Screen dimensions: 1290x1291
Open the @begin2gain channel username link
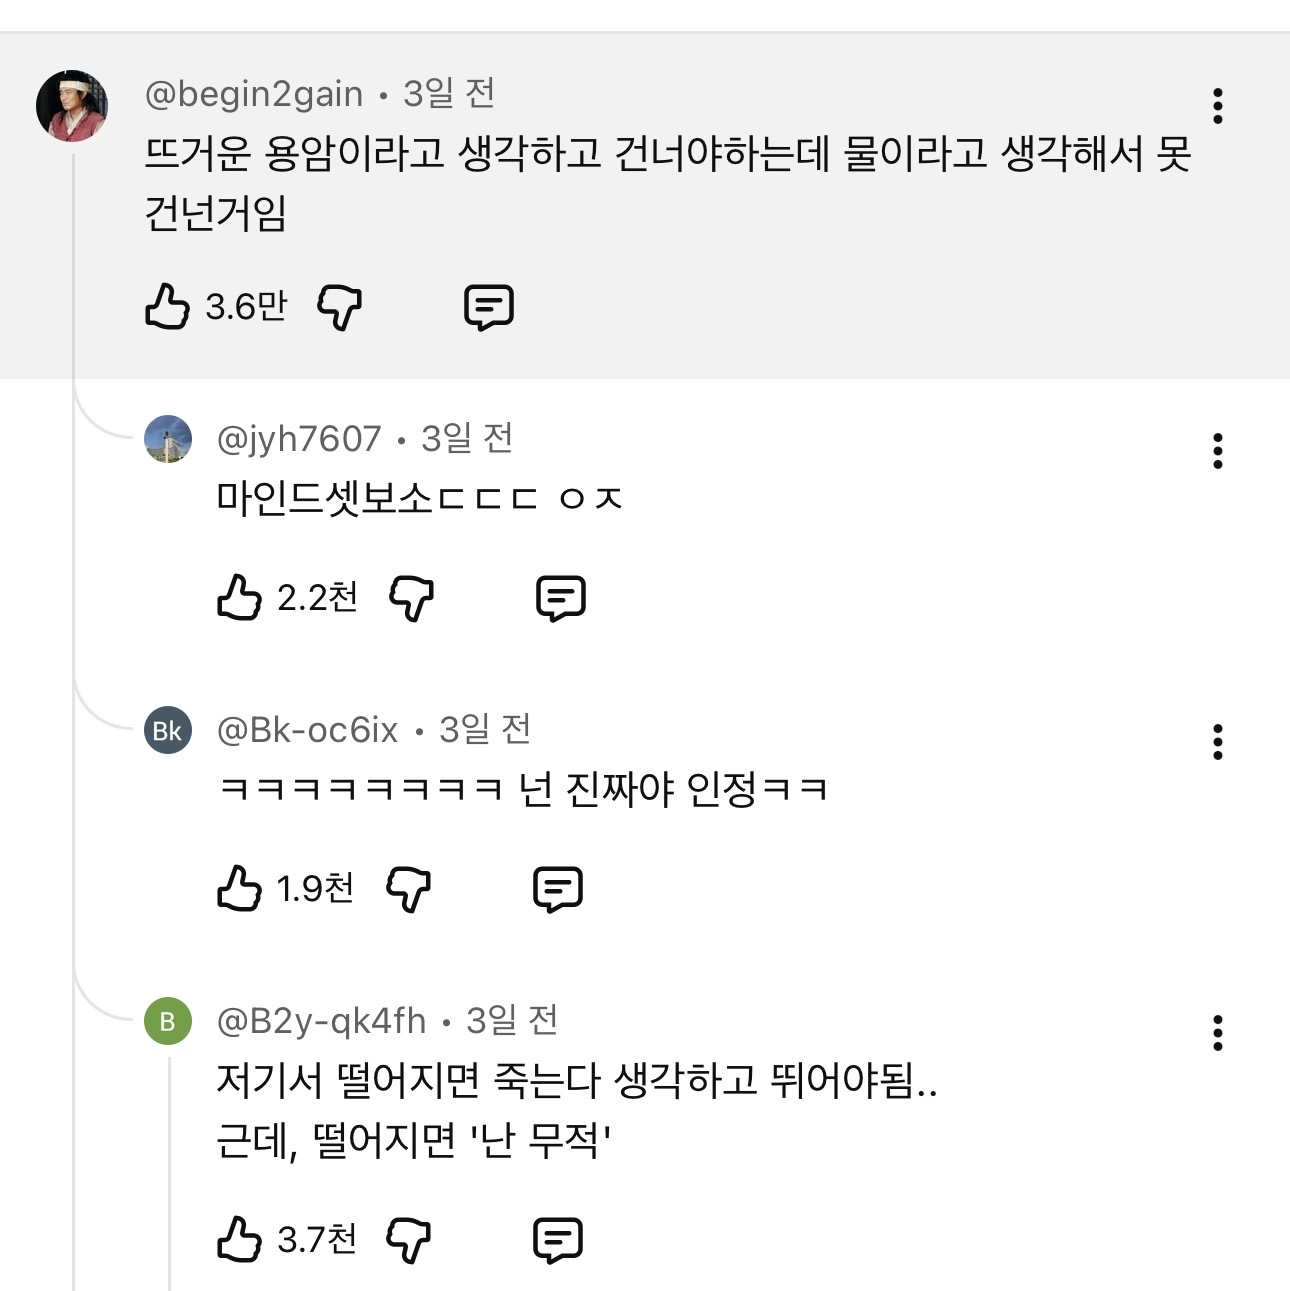[x=254, y=94]
